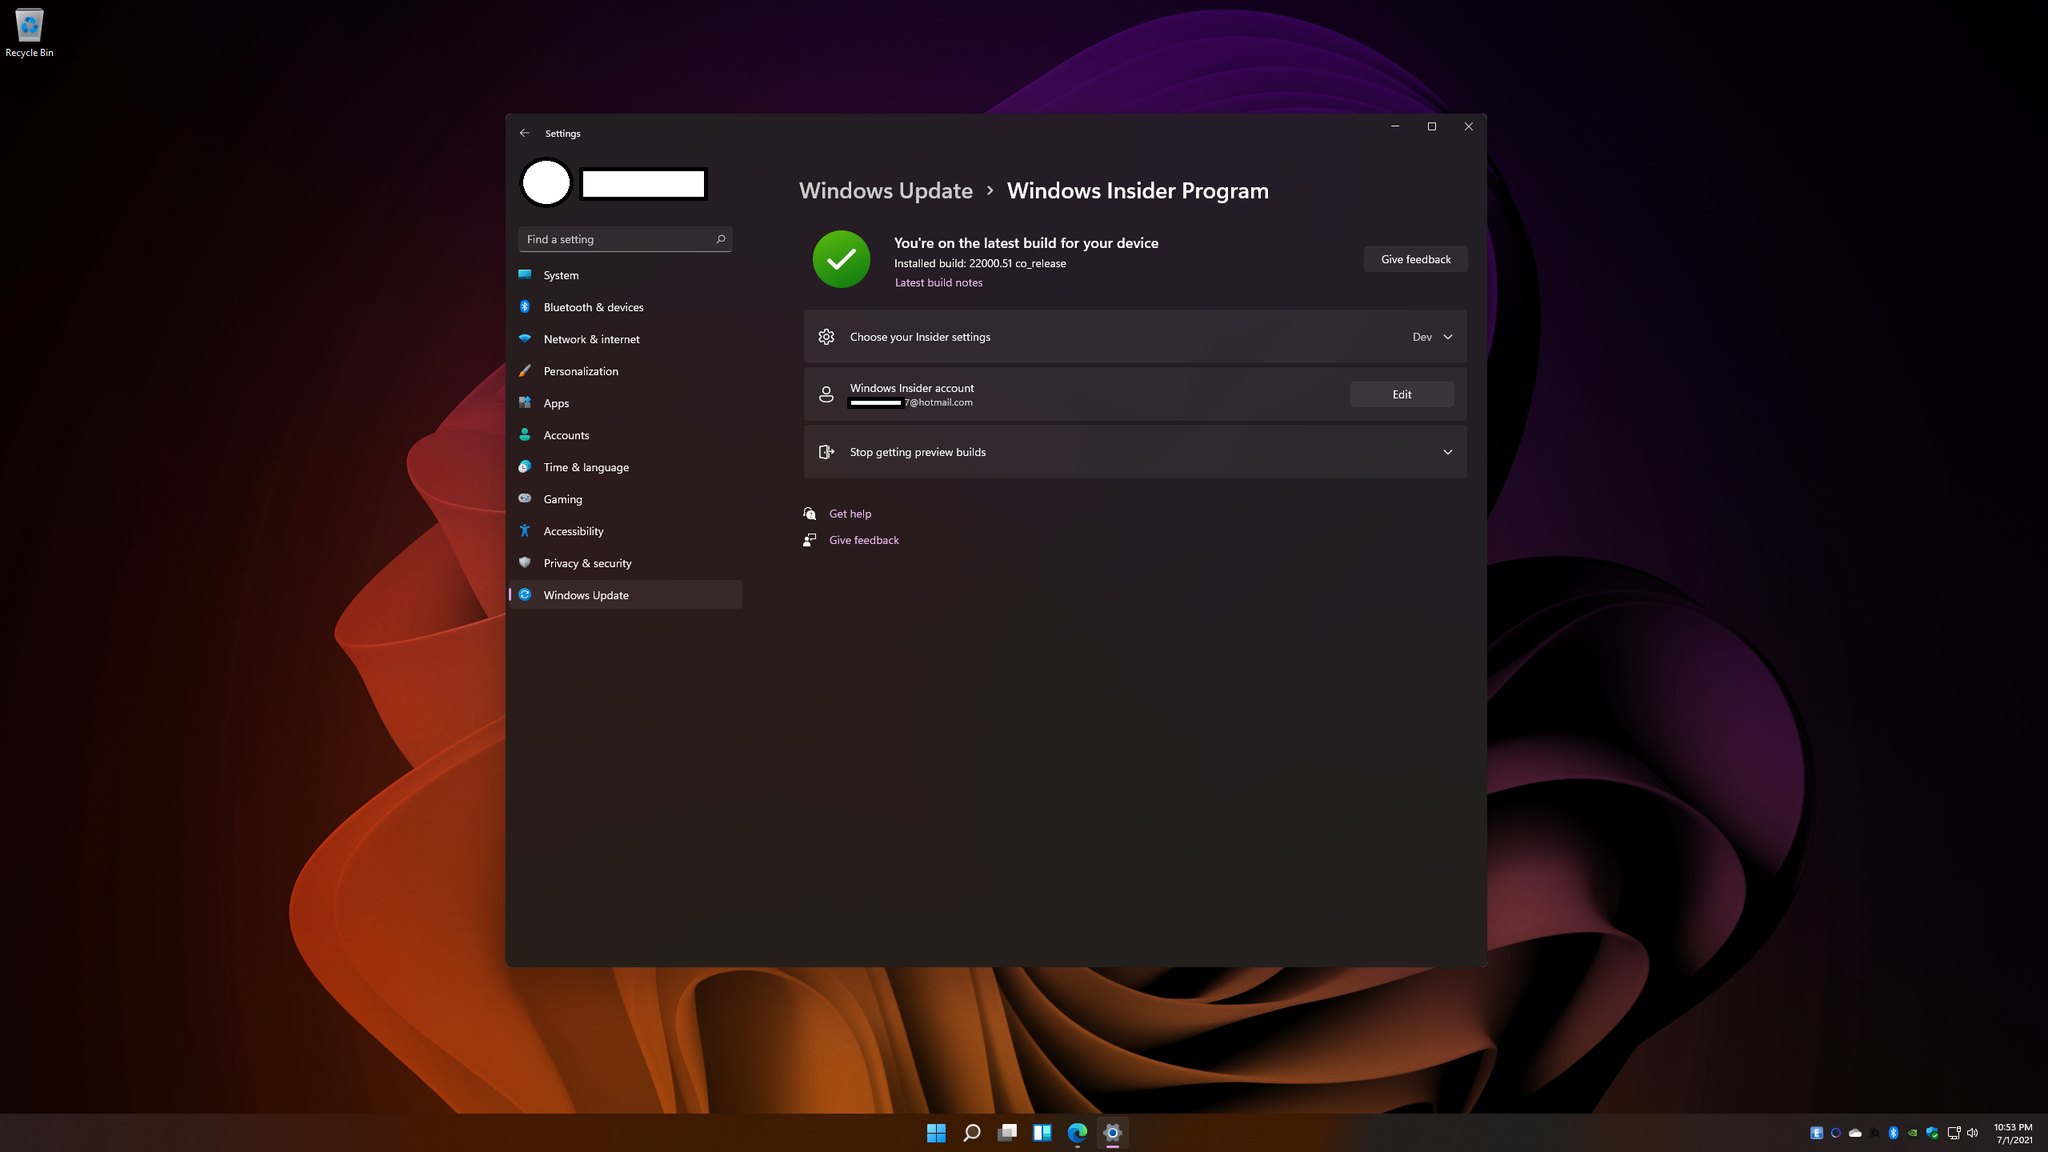Viewport: 2048px width, 1152px height.
Task: Open Widgets icon on the taskbar
Action: 1042,1133
